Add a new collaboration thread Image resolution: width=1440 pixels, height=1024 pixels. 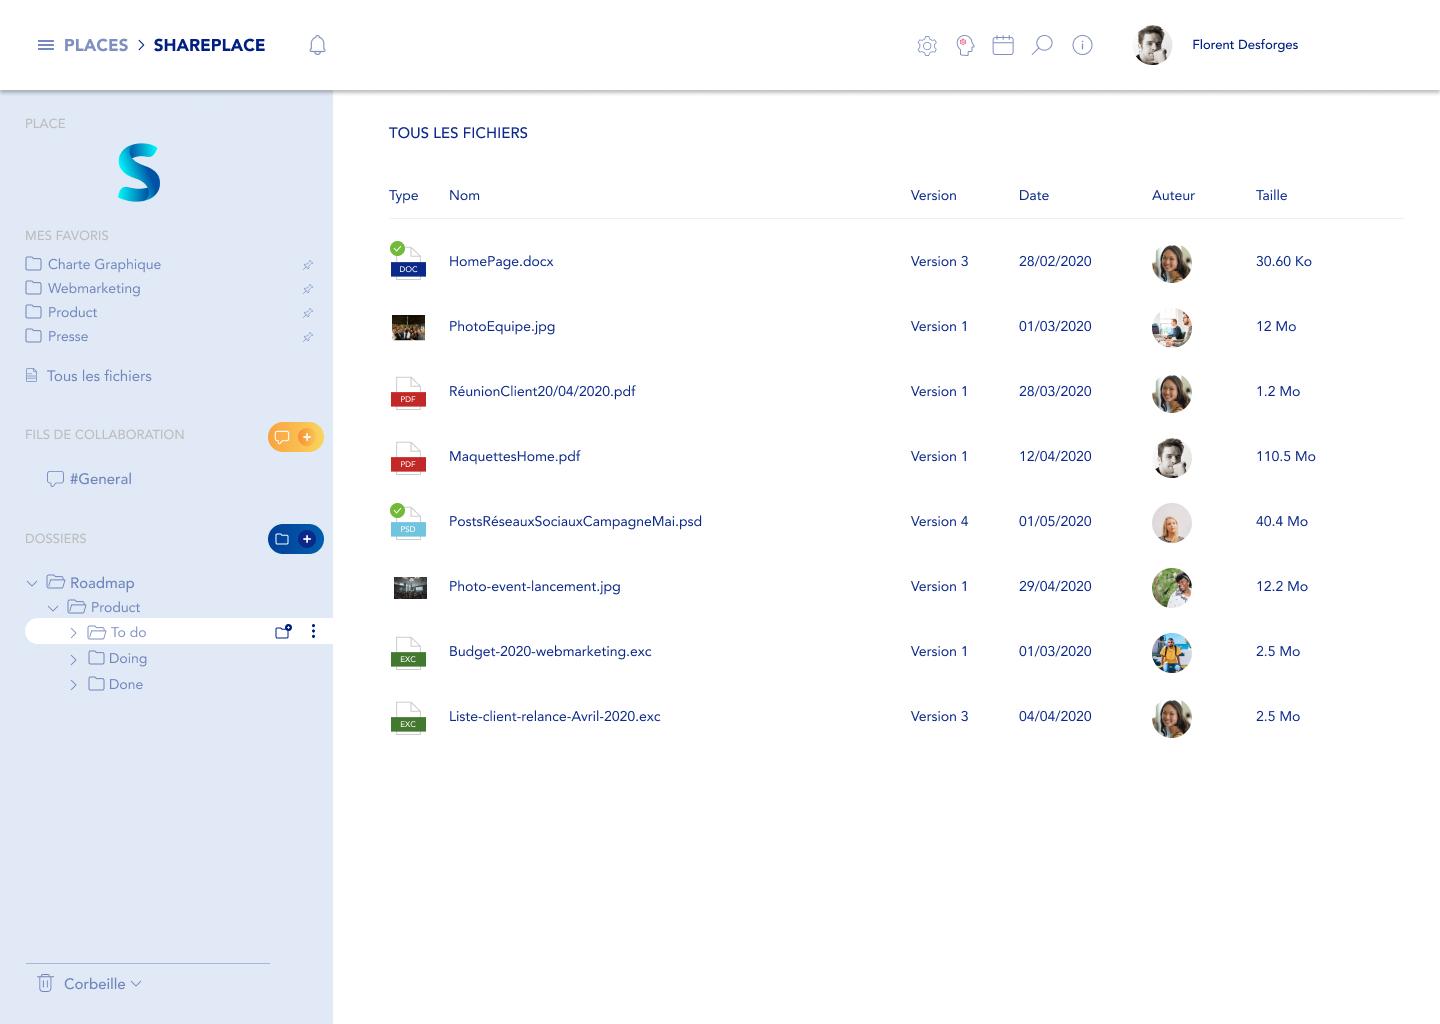click(x=296, y=437)
